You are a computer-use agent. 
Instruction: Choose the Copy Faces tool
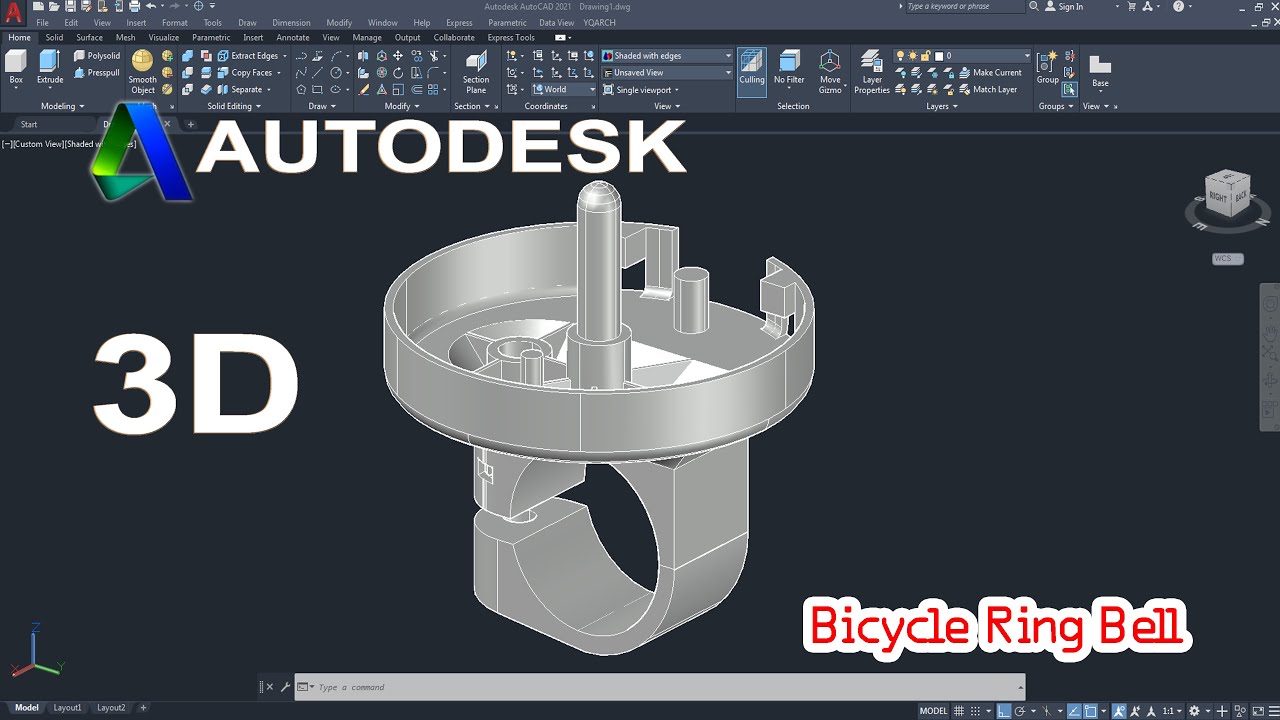[x=248, y=72]
